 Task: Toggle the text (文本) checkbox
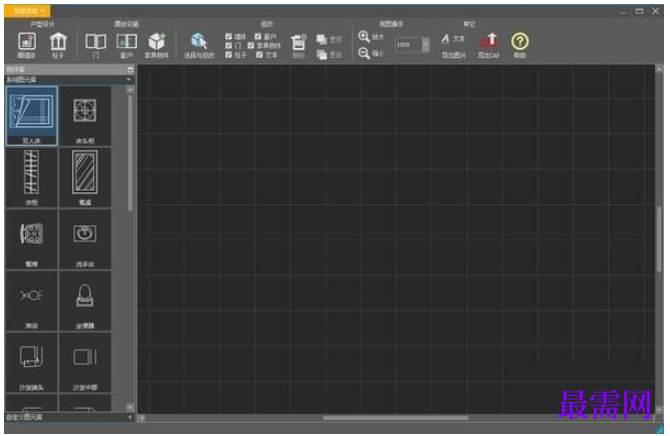click(259, 55)
